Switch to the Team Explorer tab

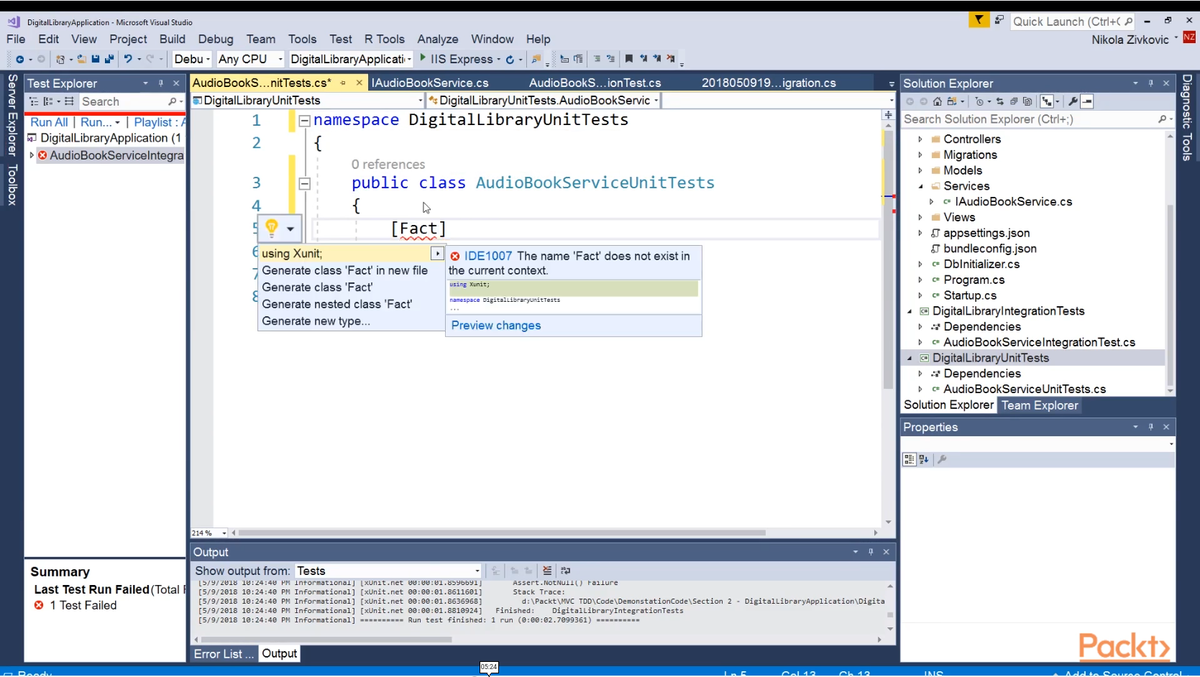tap(1039, 405)
